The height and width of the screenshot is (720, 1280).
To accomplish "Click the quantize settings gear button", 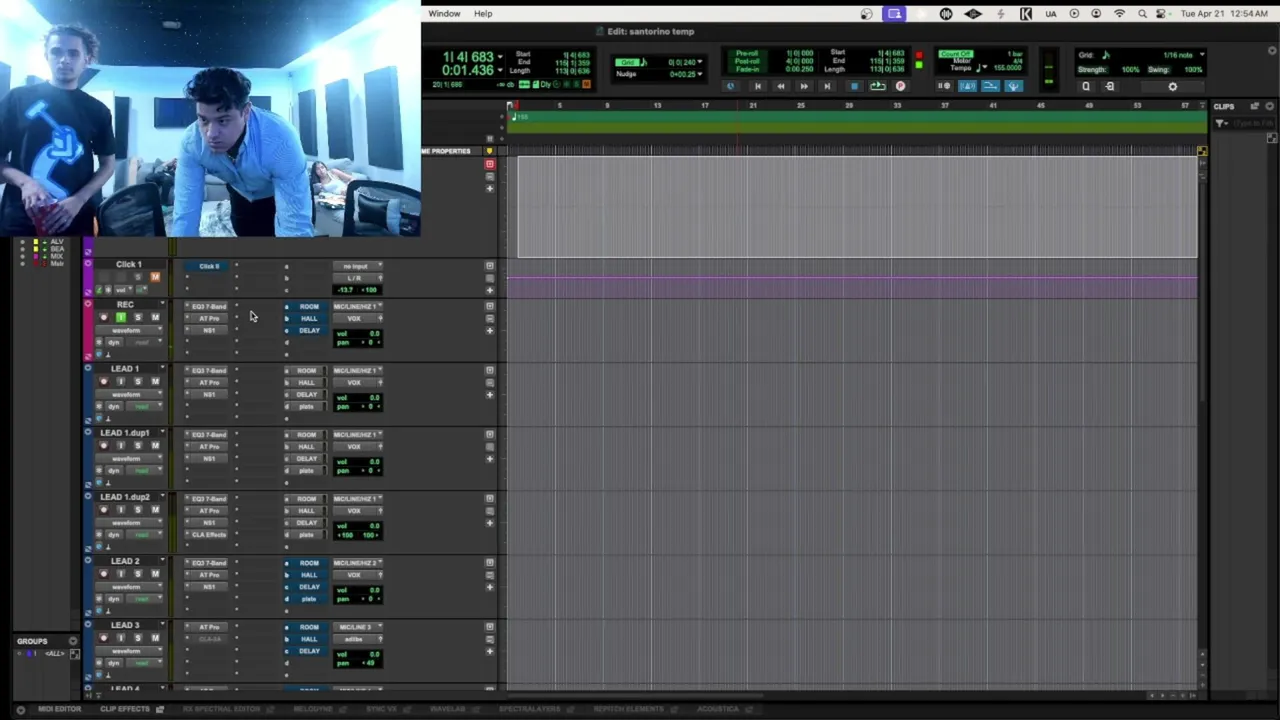I will pyautogui.click(x=1173, y=87).
